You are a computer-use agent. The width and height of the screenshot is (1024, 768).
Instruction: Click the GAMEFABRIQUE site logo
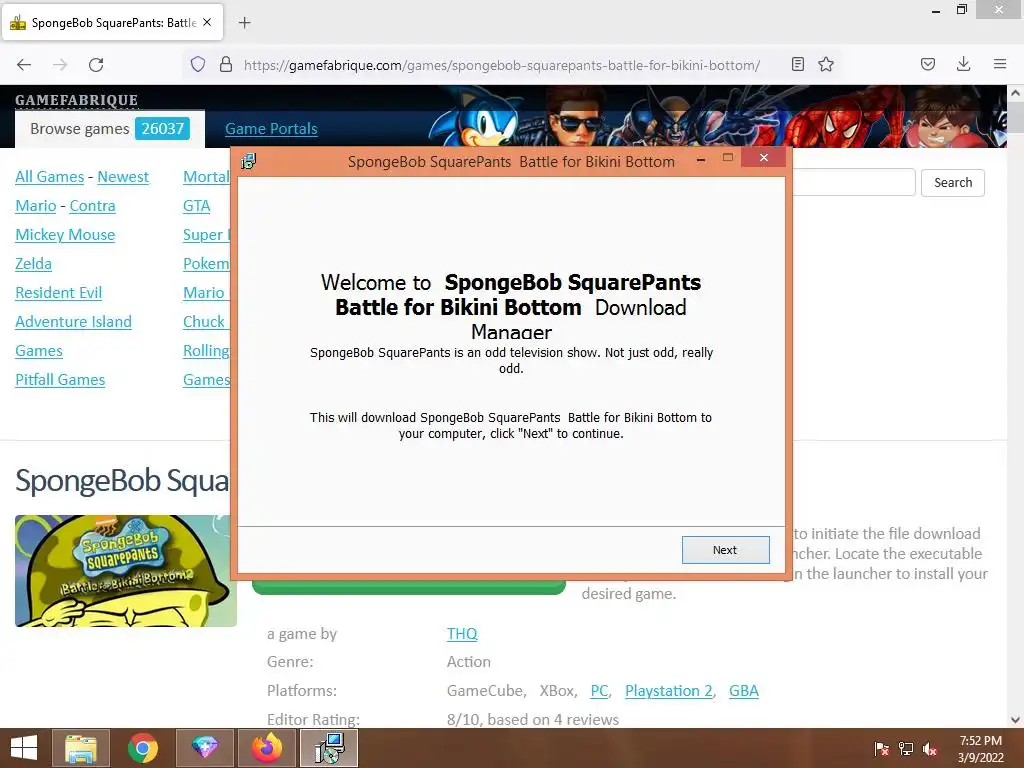point(76,100)
